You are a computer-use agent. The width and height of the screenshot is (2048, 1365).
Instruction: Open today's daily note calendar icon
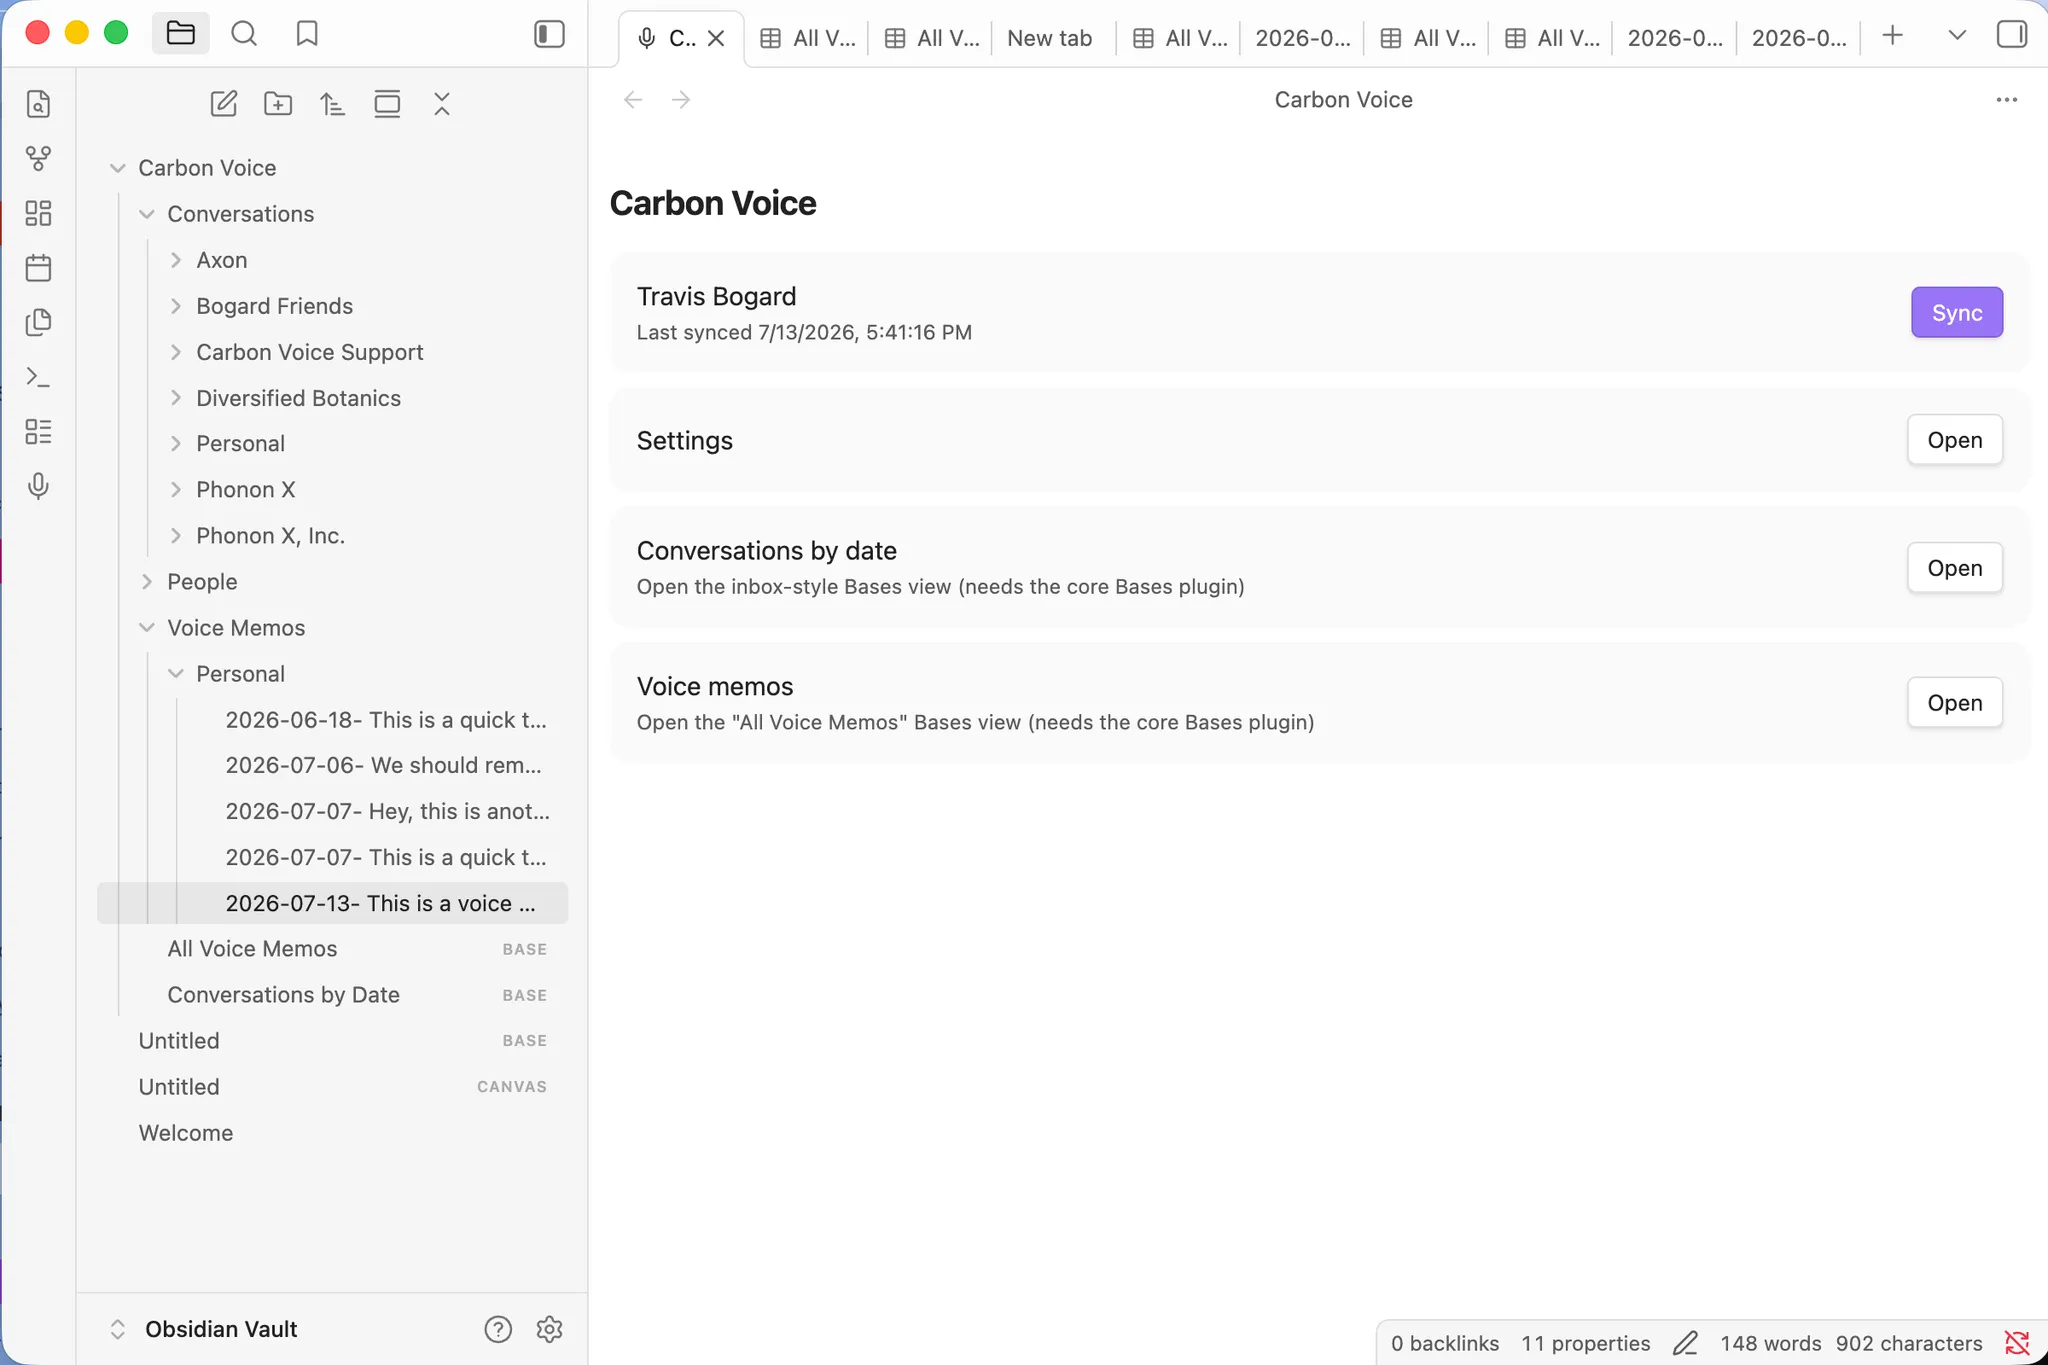[38, 268]
